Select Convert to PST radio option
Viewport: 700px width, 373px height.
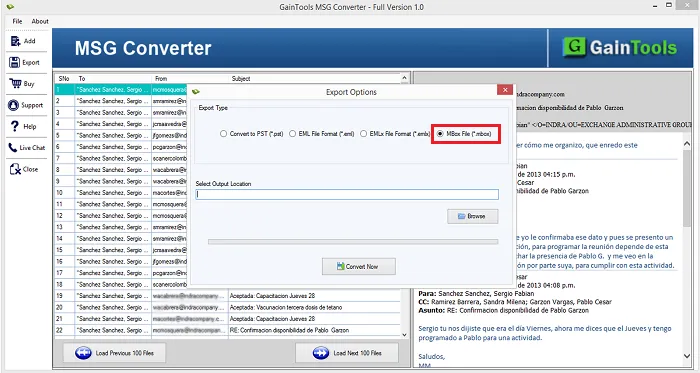coord(252,133)
